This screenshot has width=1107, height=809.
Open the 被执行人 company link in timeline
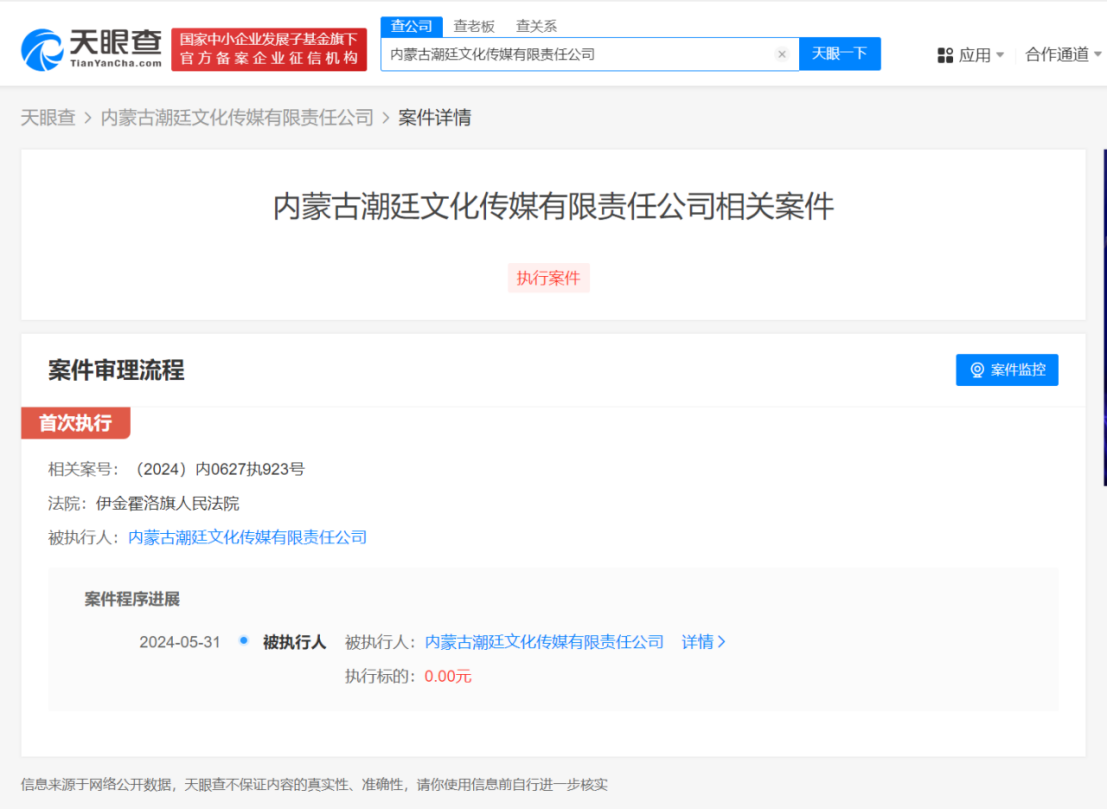click(x=545, y=642)
